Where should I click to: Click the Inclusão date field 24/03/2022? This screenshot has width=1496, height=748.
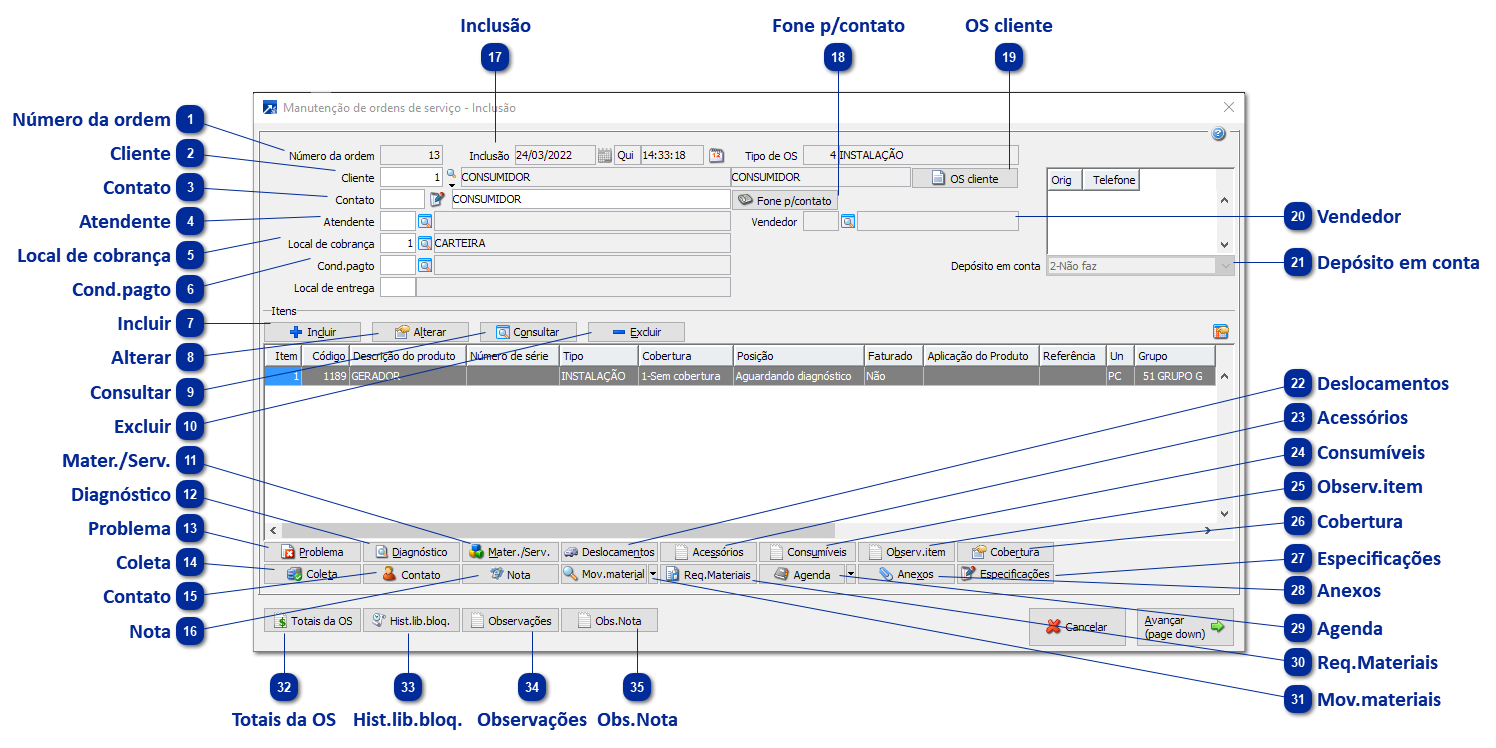(x=555, y=155)
